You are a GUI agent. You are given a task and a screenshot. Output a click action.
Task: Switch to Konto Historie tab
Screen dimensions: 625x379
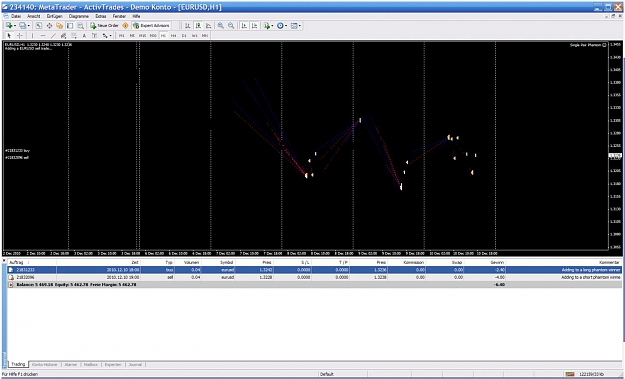pyautogui.click(x=44, y=365)
